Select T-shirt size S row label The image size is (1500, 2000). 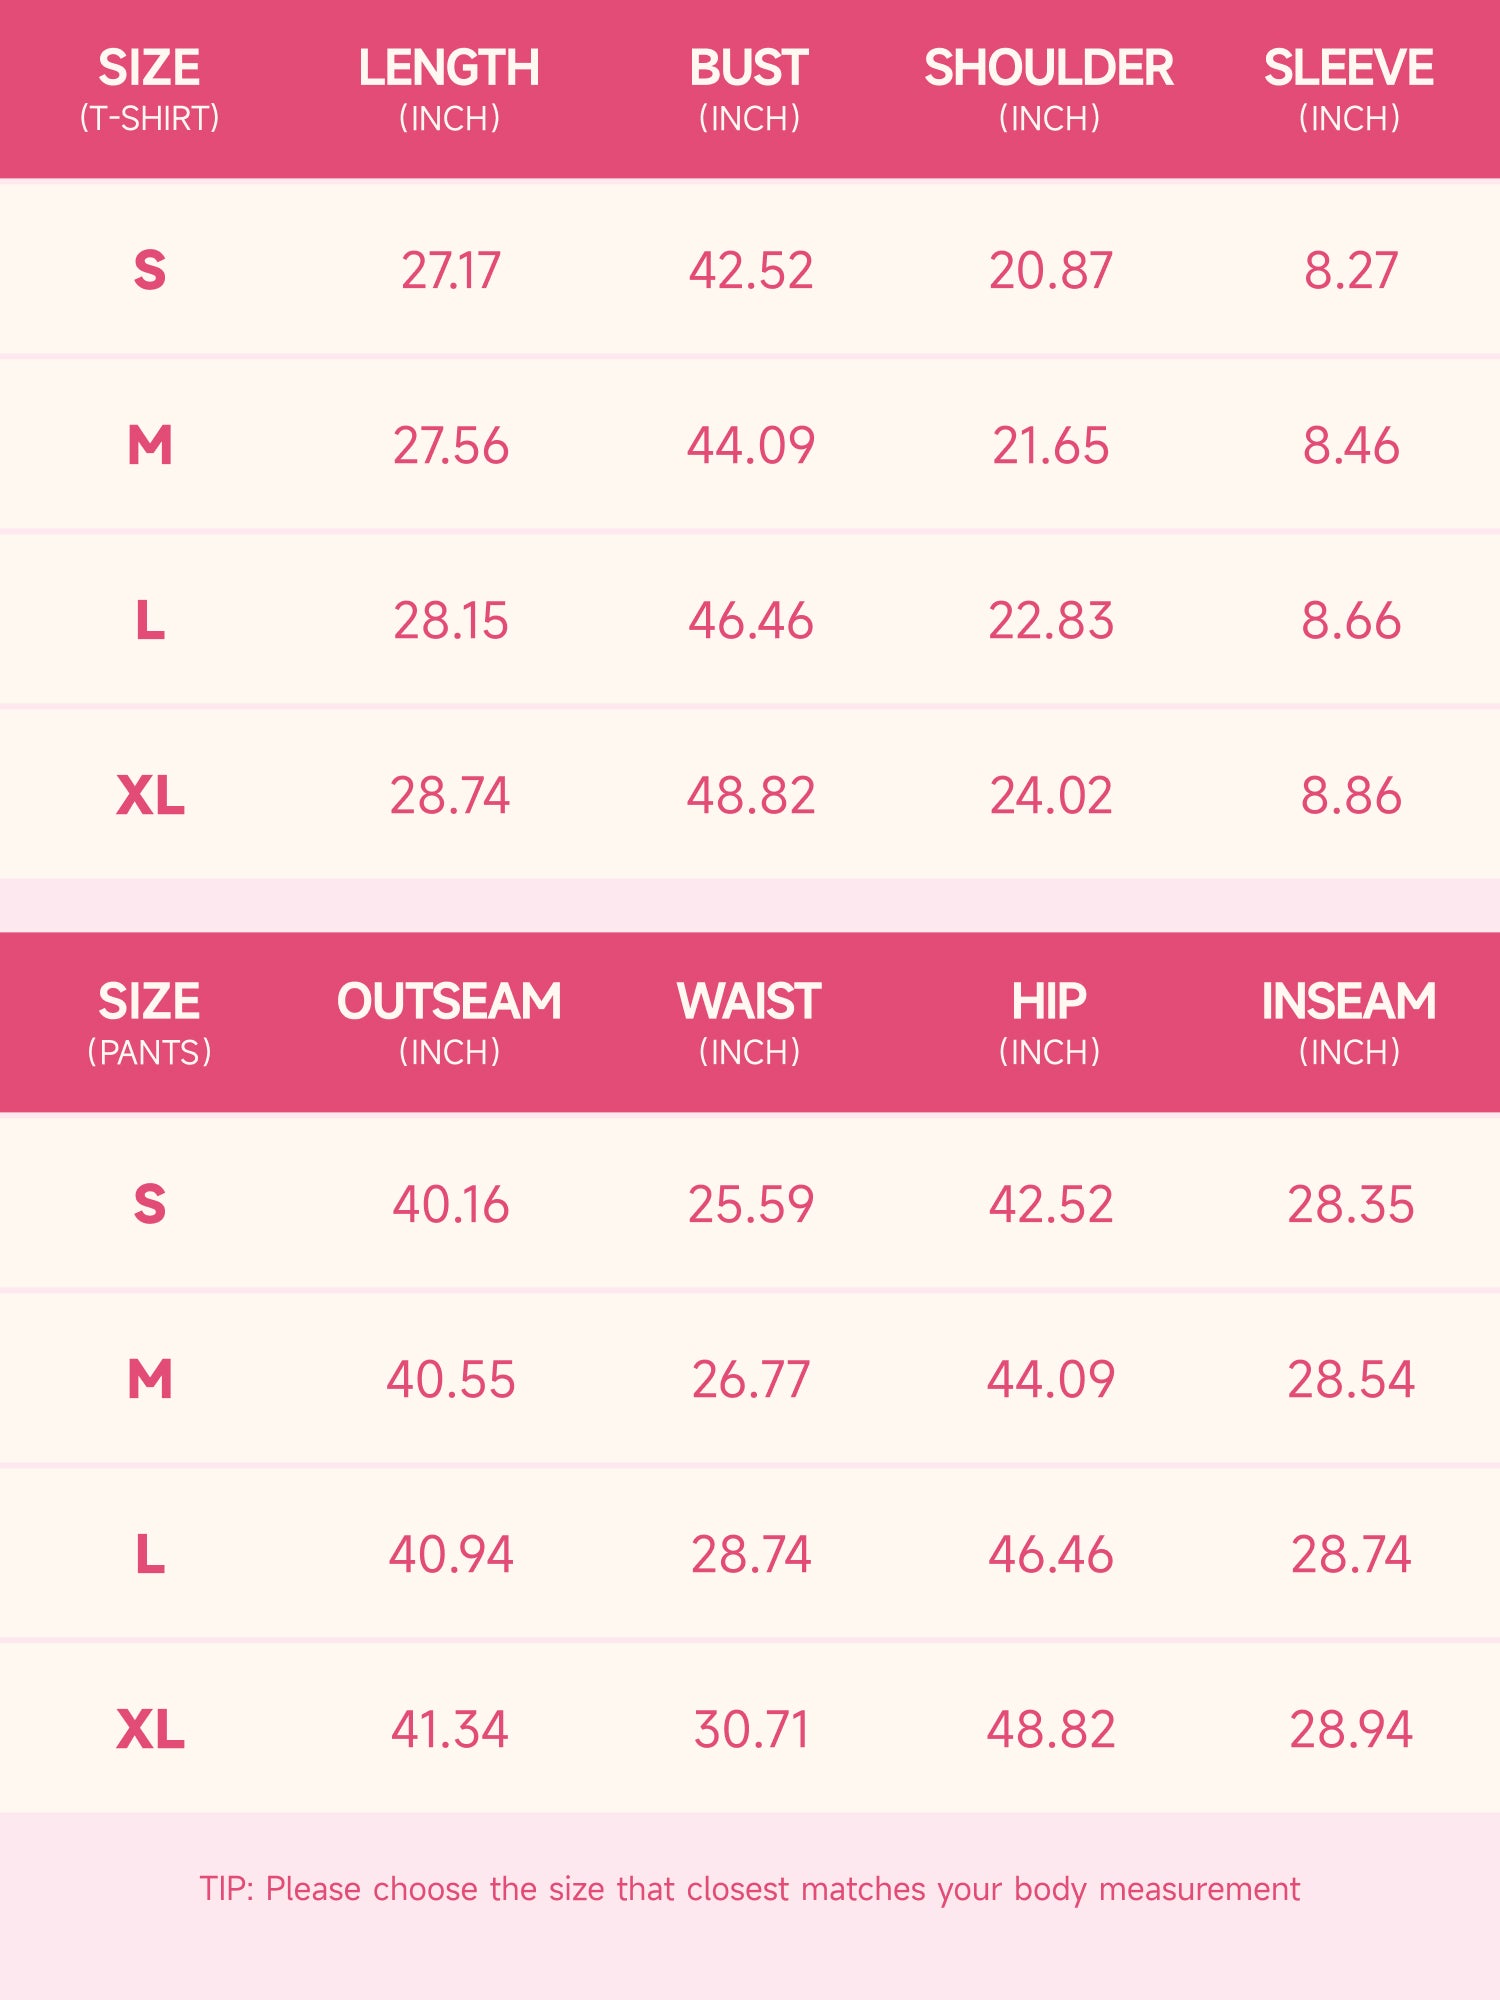150,270
